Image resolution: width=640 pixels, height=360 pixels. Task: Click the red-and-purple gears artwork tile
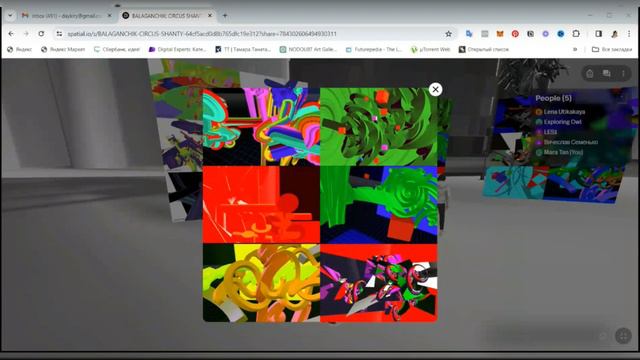tap(379, 282)
